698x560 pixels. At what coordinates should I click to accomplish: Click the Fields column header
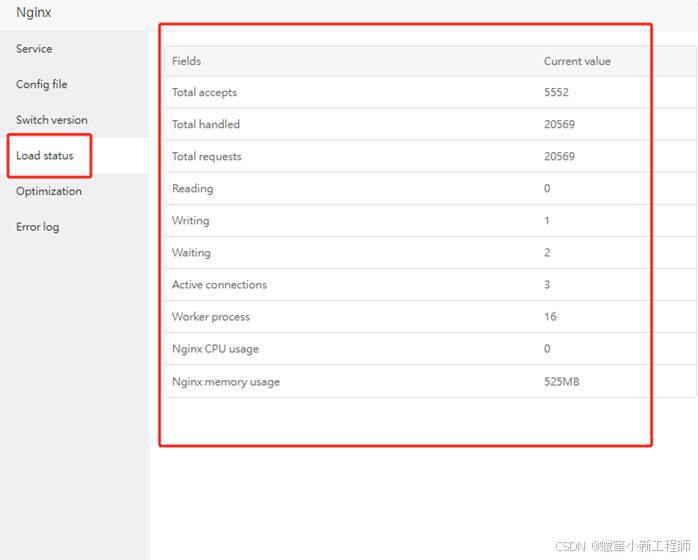point(187,61)
